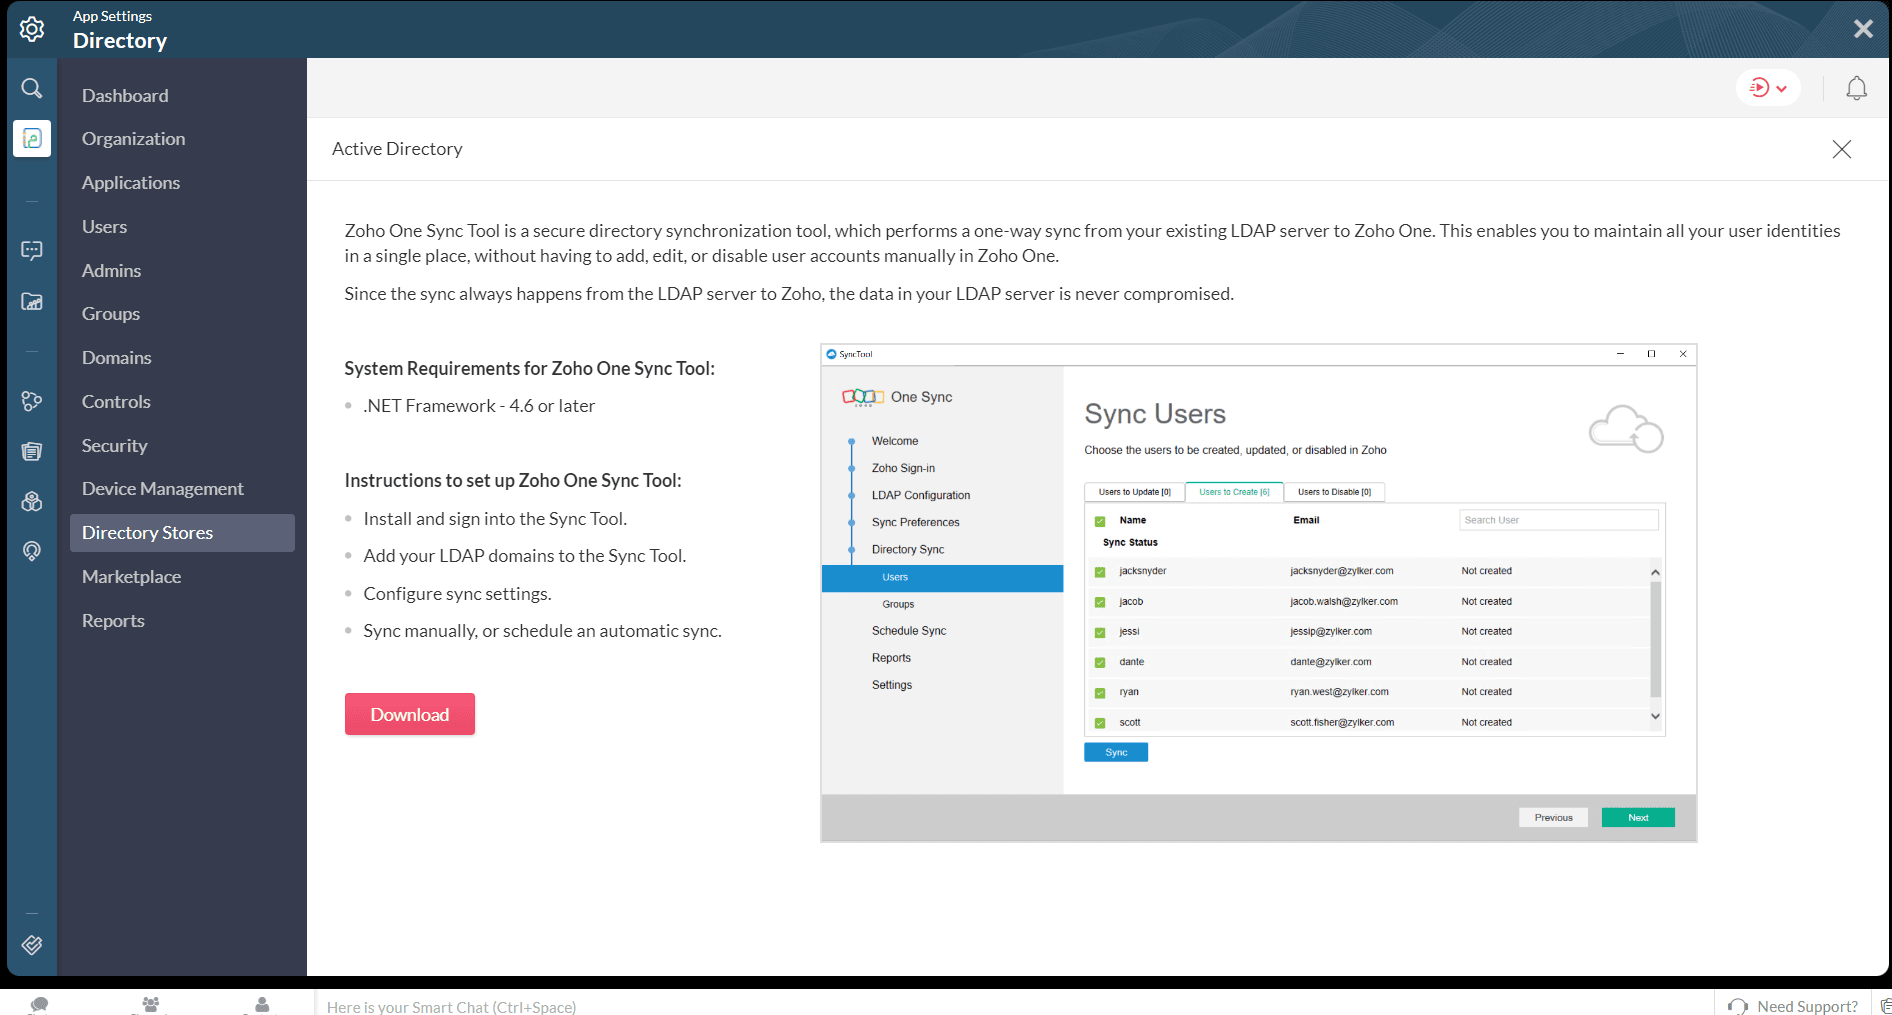Click the location pin icon in rail
The height and width of the screenshot is (1015, 1892).
[32, 551]
